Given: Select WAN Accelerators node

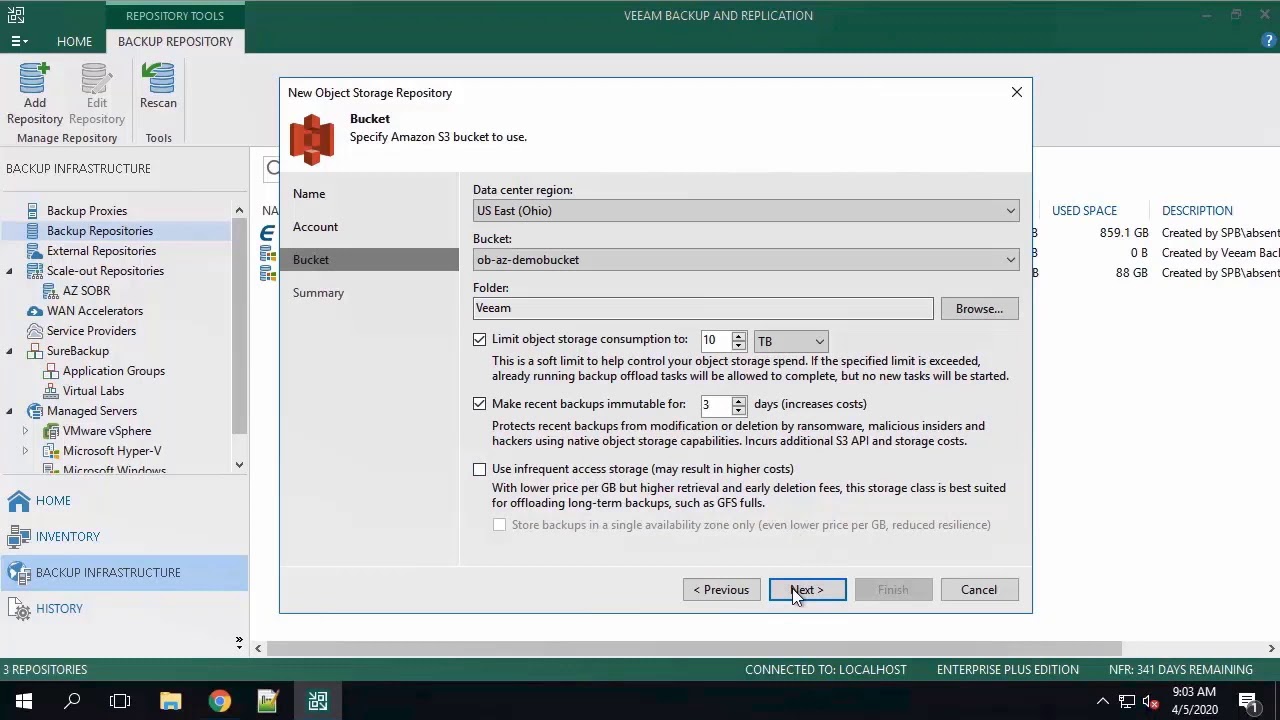Looking at the screenshot, I should coord(95,311).
